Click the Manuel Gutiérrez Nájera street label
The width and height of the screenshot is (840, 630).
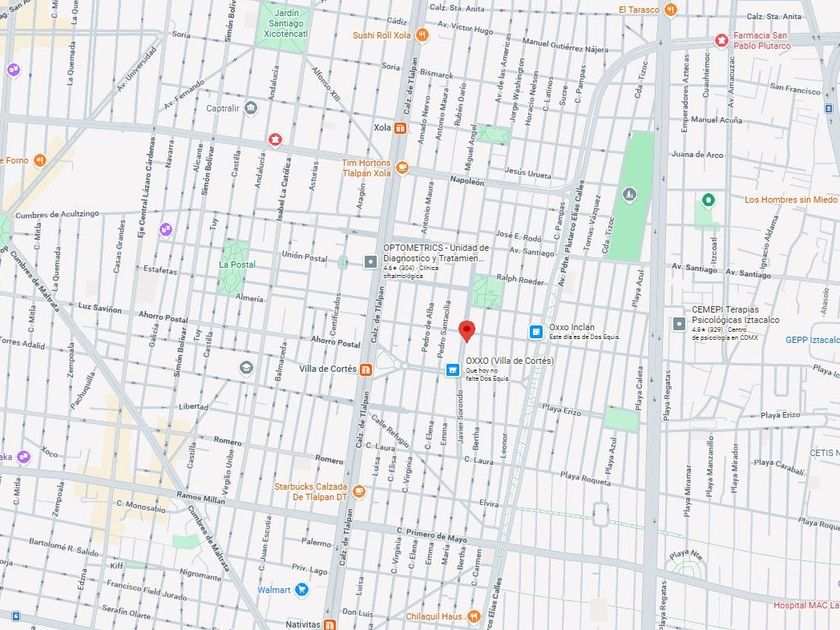click(x=565, y=45)
